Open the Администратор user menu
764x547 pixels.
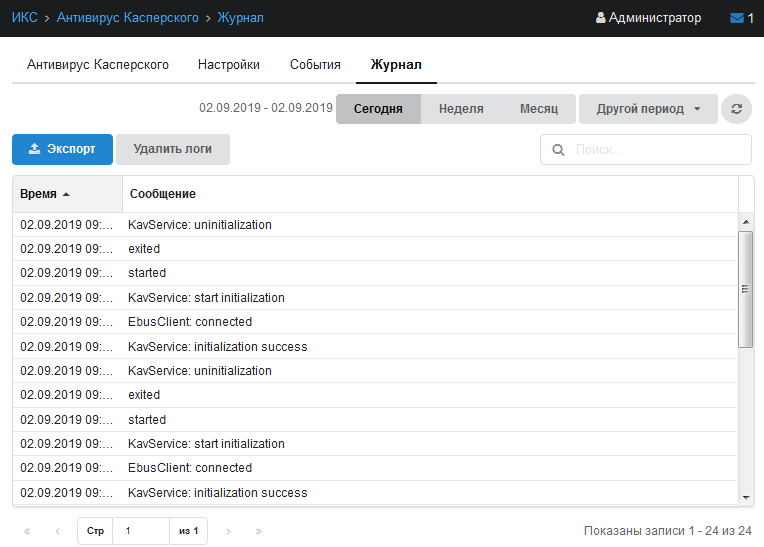point(648,18)
